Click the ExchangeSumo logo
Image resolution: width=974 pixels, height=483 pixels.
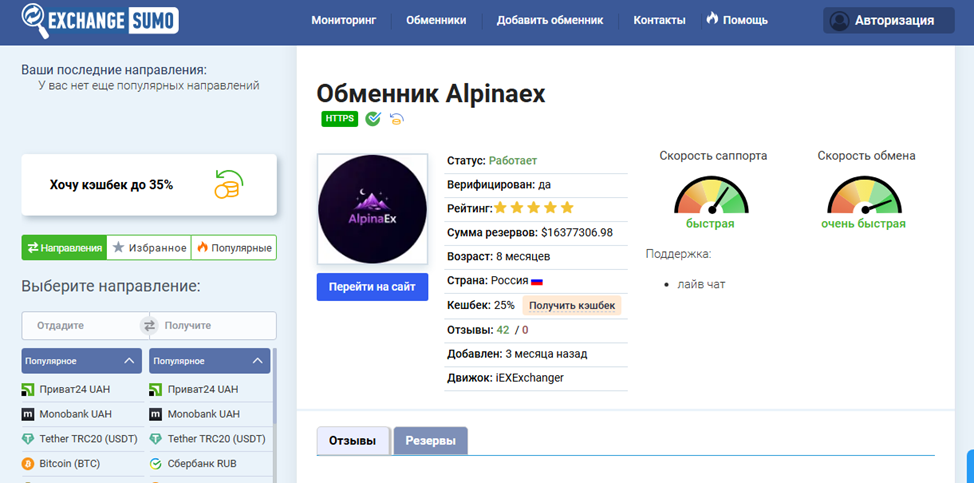point(100,21)
